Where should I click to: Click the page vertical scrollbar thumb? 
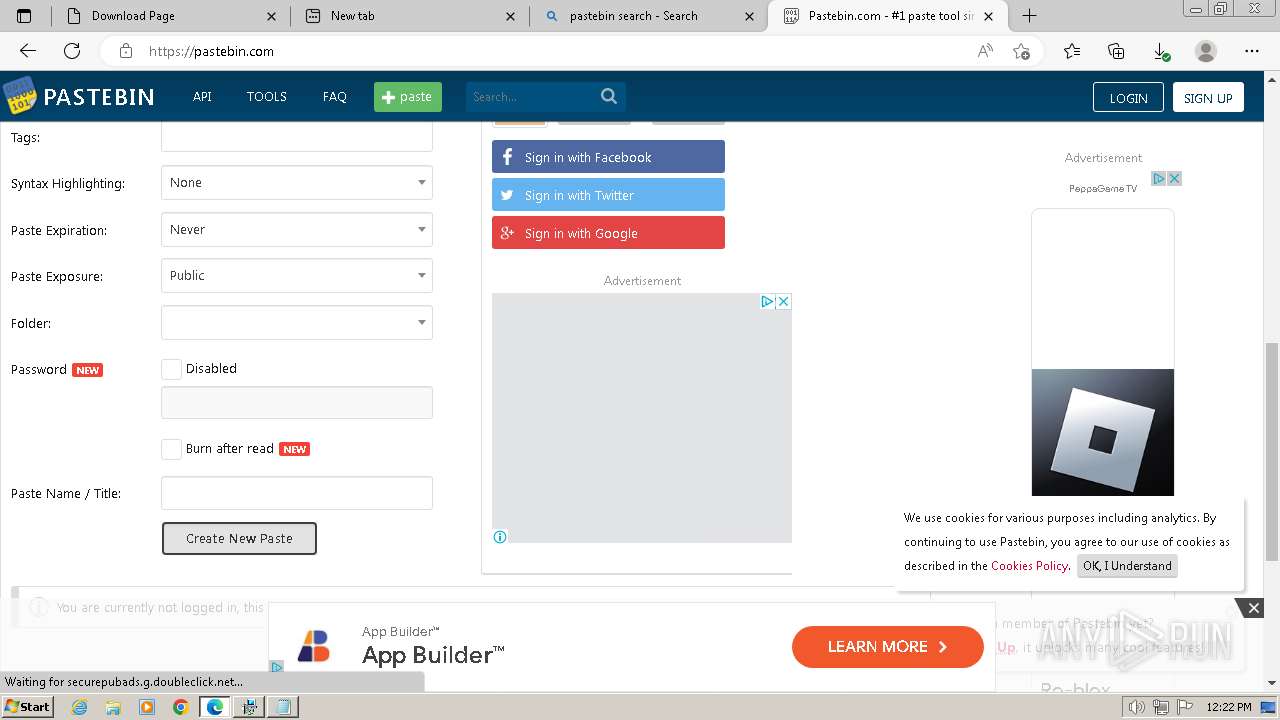pyautogui.click(x=1272, y=451)
